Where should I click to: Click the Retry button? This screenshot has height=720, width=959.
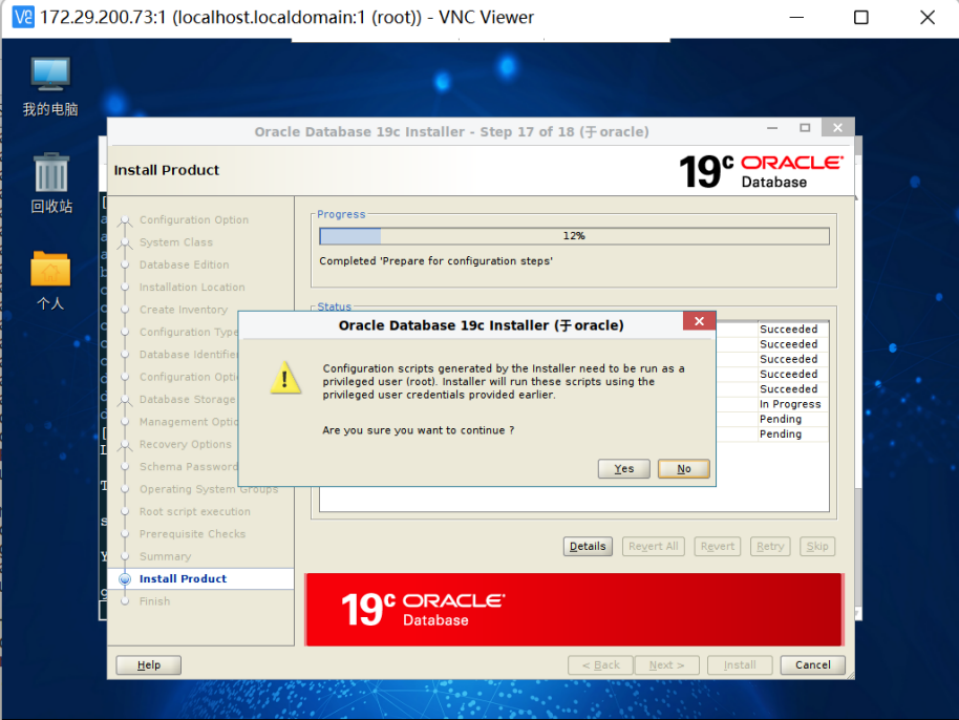pos(769,546)
